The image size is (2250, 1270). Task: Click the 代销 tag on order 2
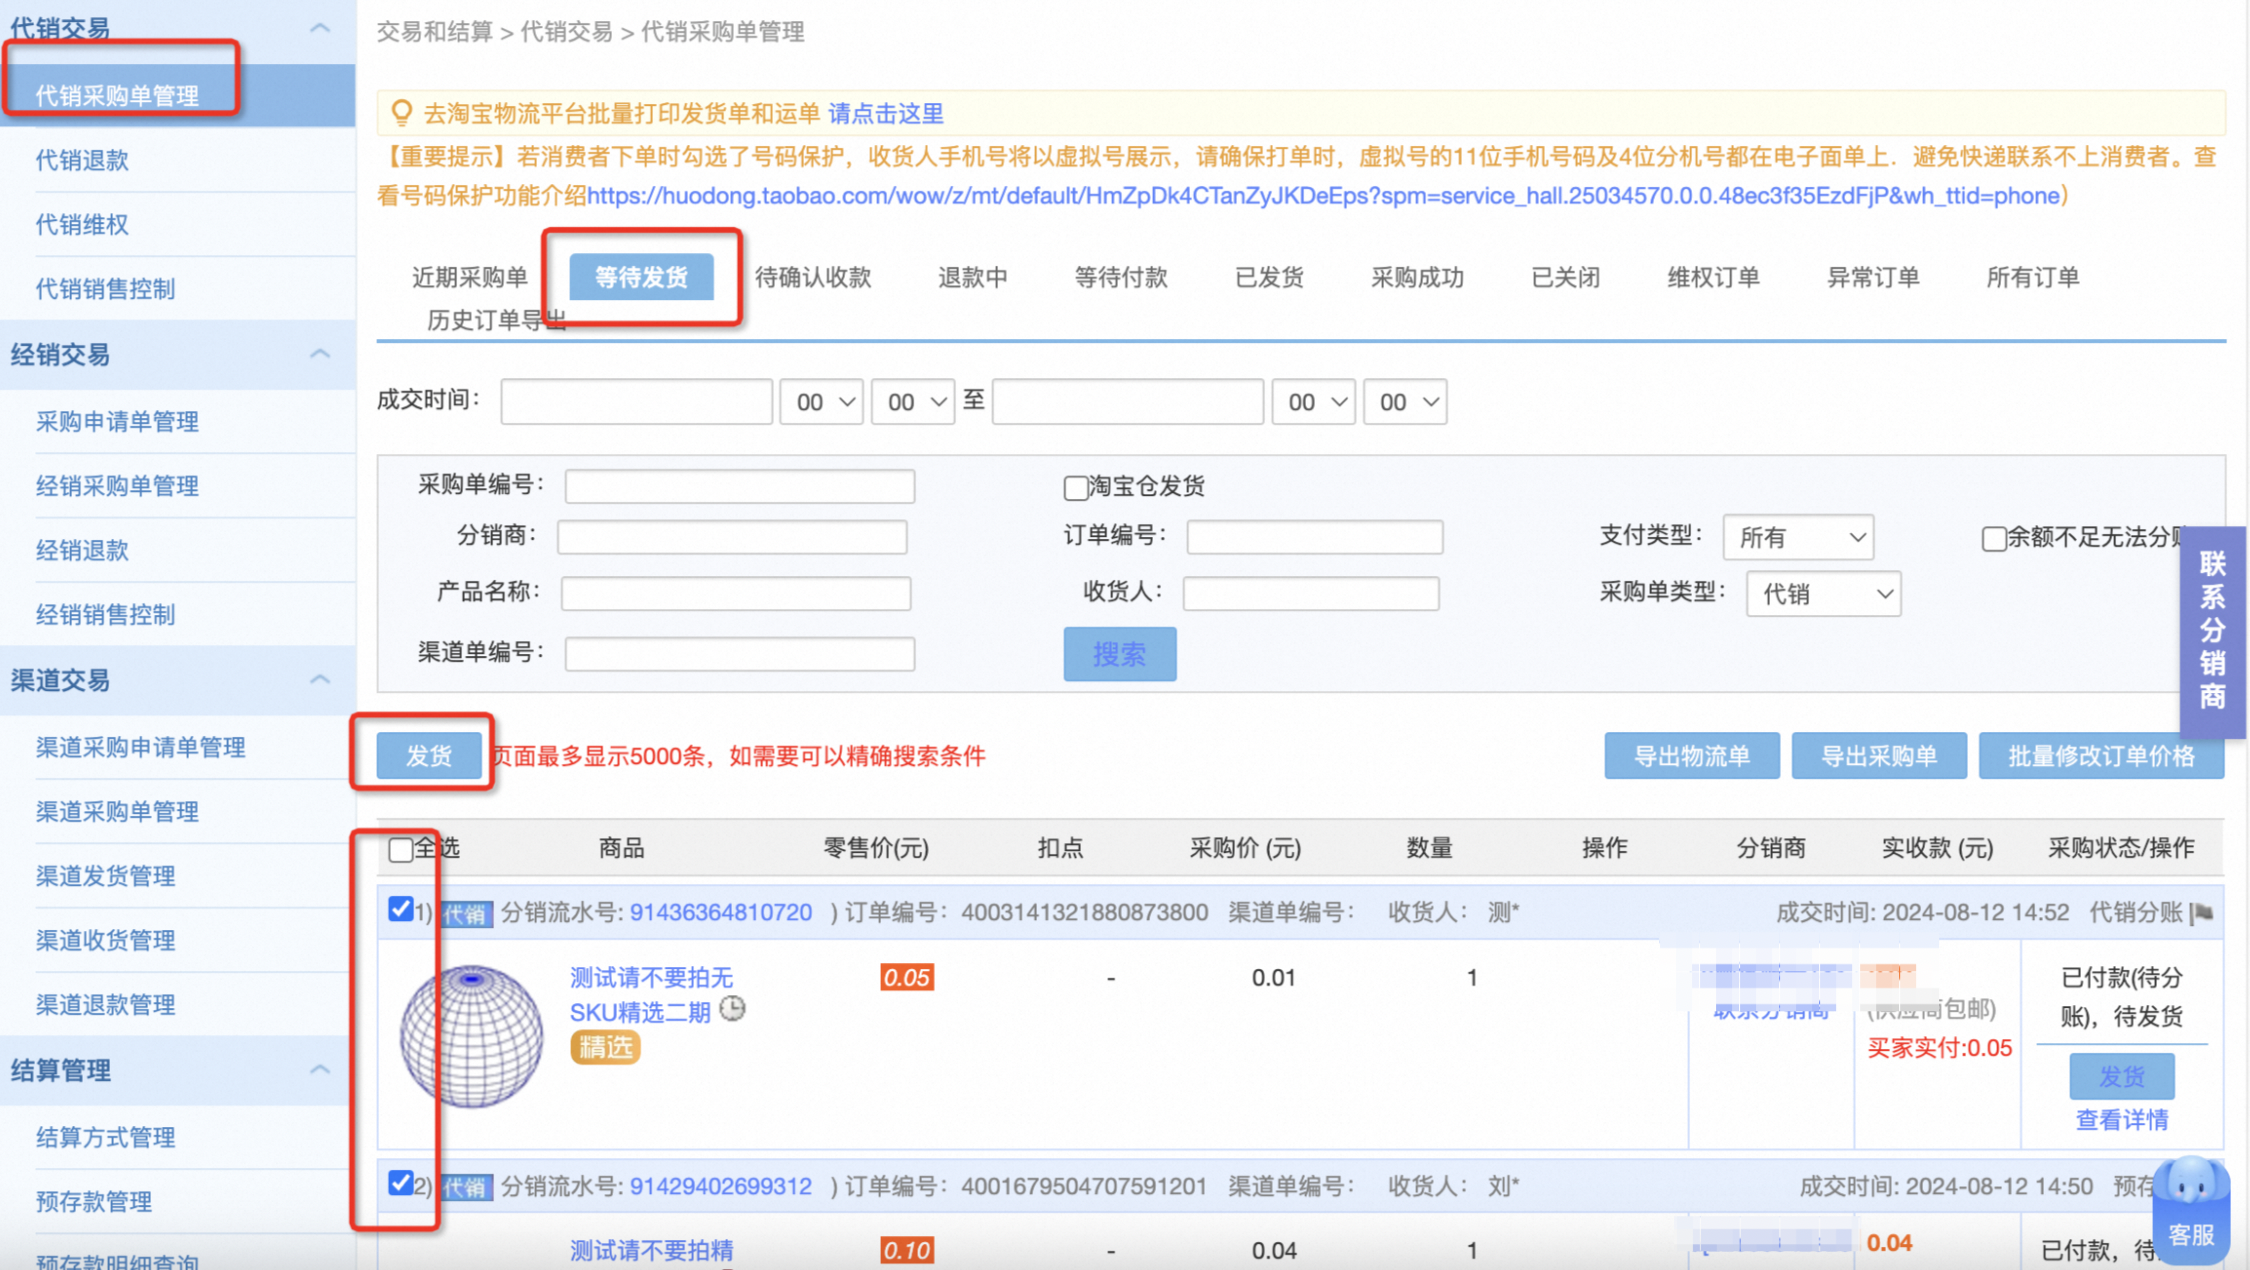[465, 1187]
